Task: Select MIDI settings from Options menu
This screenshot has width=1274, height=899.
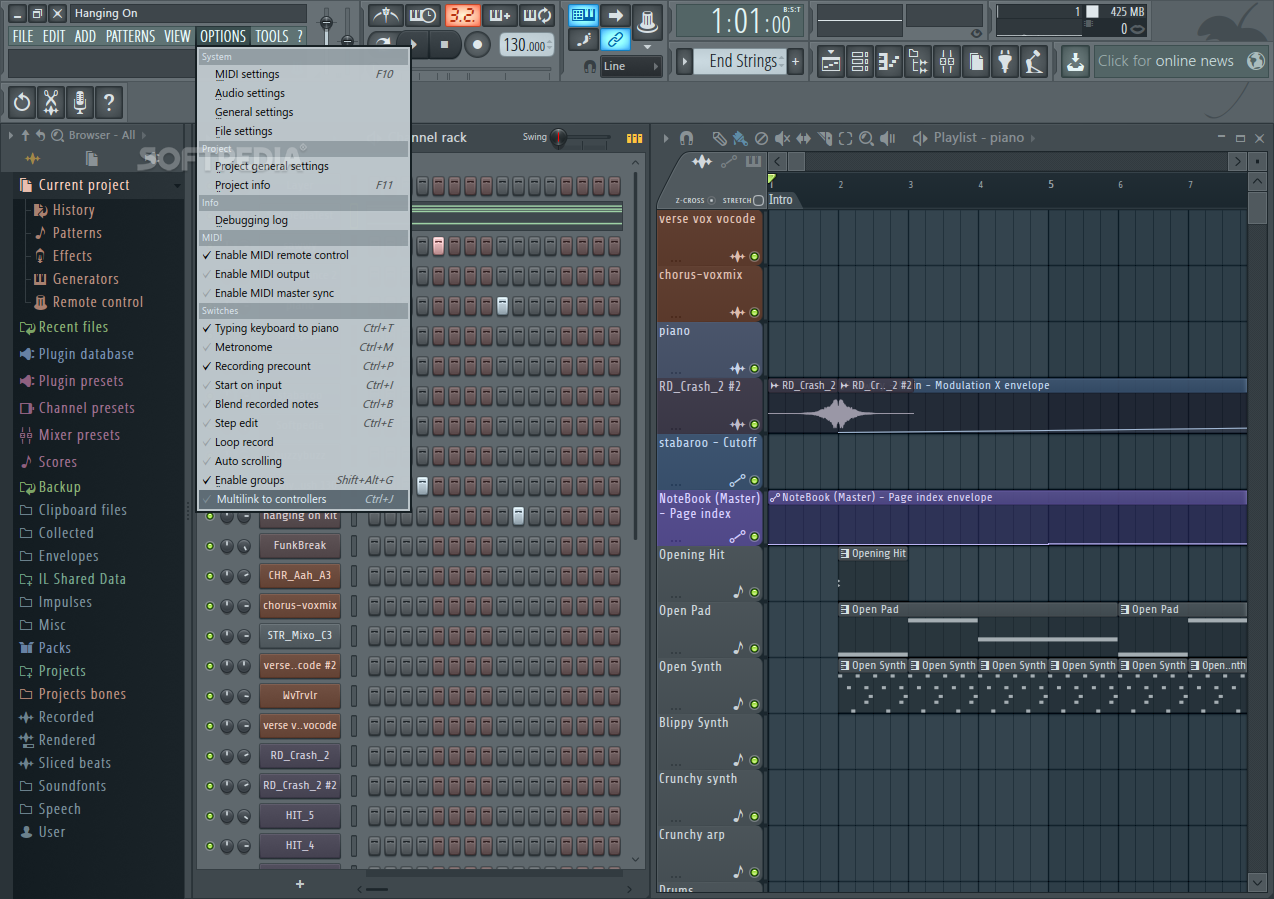Action: [x=303, y=74]
